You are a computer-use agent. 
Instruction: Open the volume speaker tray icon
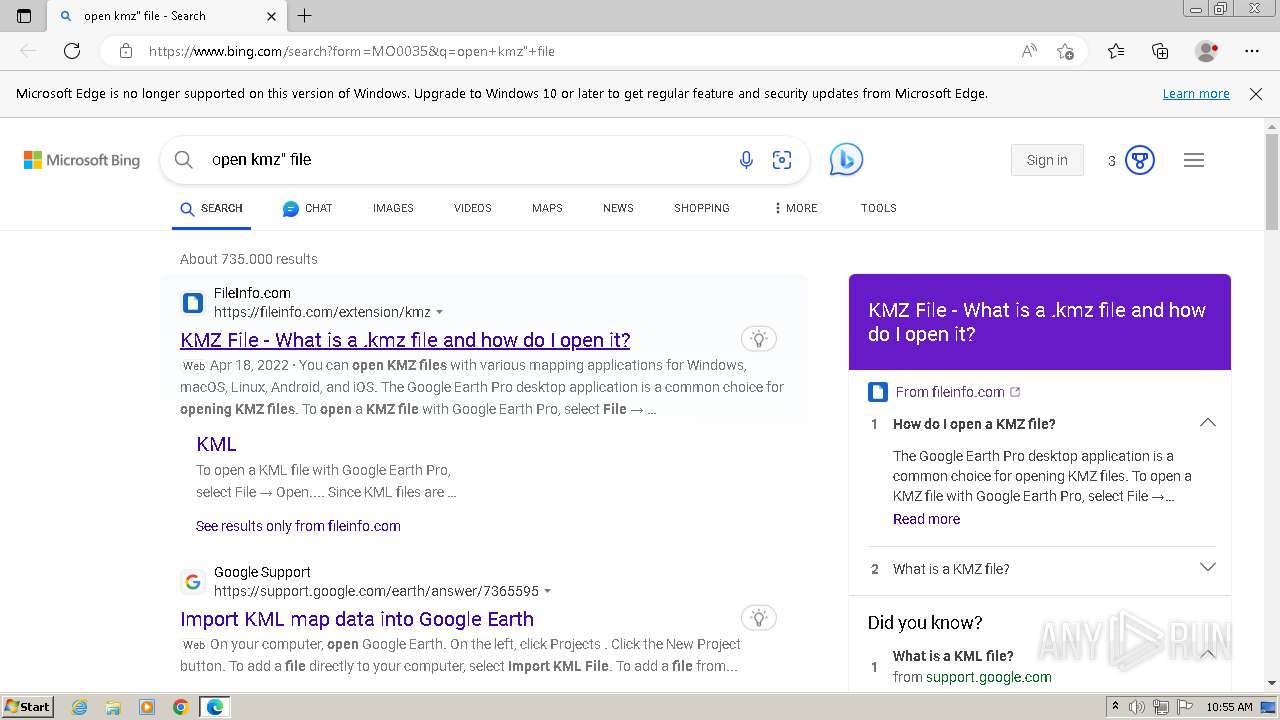1137,707
